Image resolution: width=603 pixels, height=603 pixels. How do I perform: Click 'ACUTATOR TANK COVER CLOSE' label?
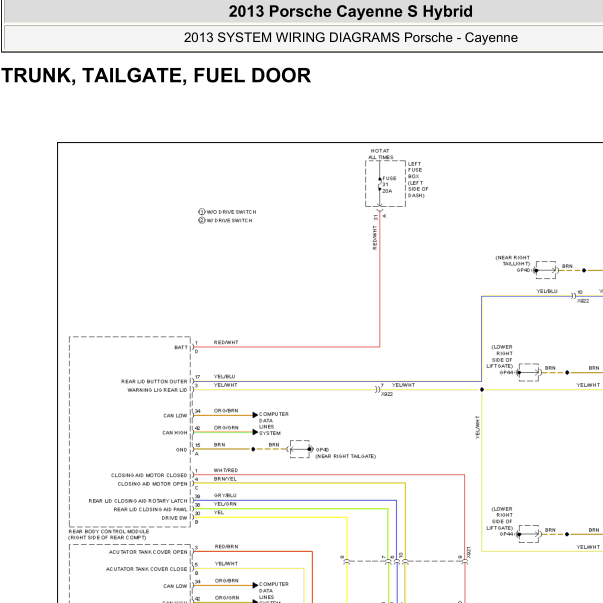(147, 569)
